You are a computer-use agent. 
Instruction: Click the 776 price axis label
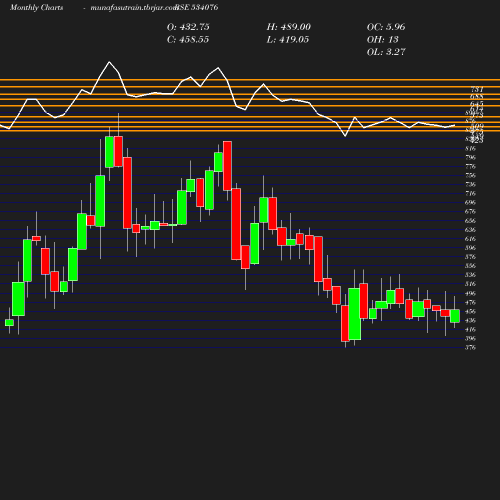pos(470,166)
